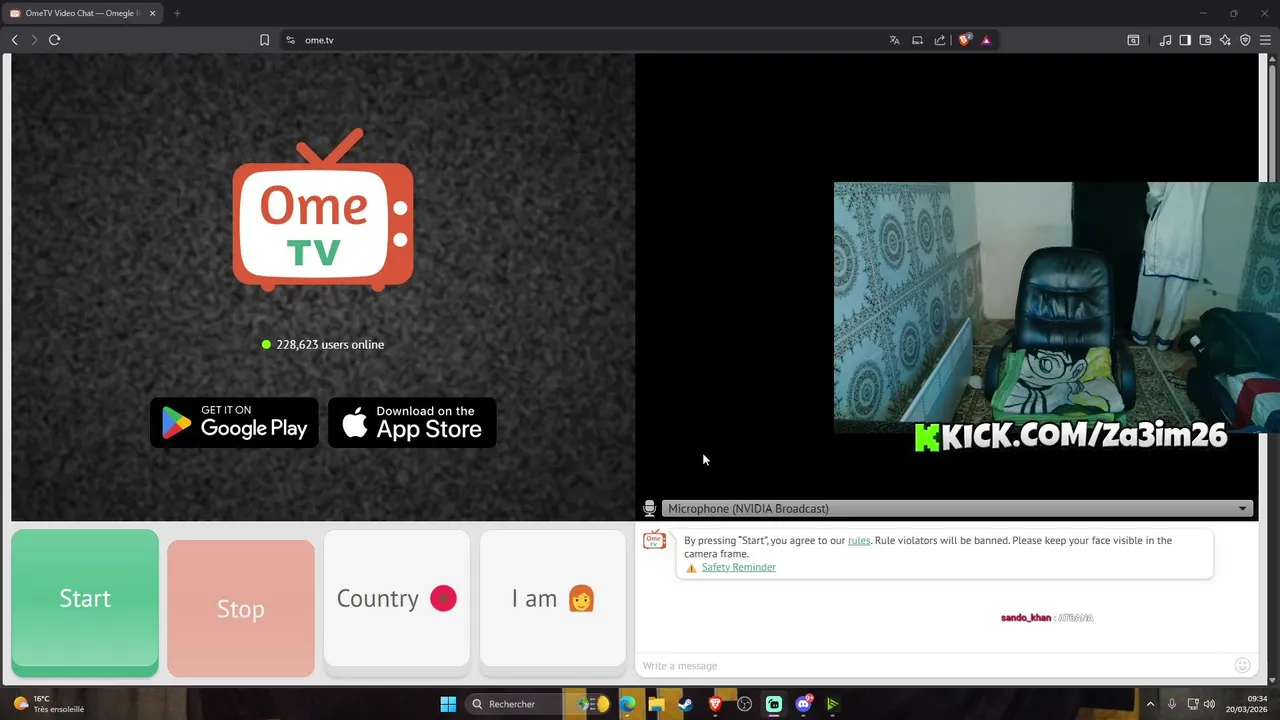Screen dimensions: 1280x720
Task: Open the Leo AI sparkle icon
Action: (x=1225, y=40)
